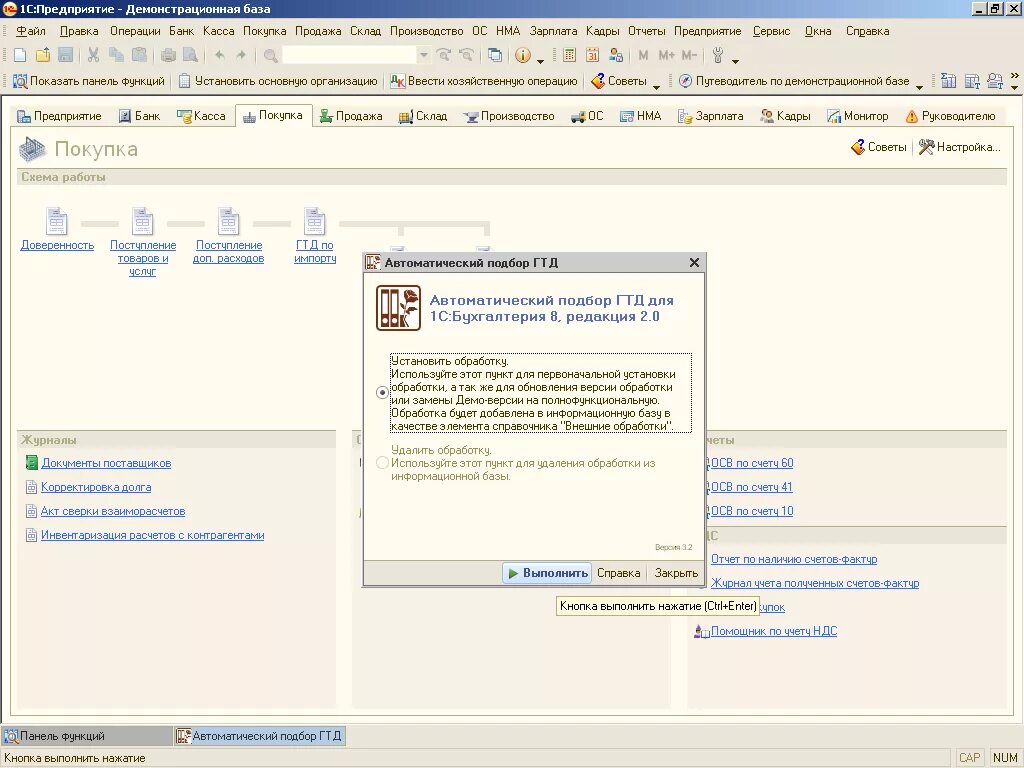Click Показать панель функций button
Viewport: 1024px width, 768px height.
pyautogui.click(x=88, y=81)
